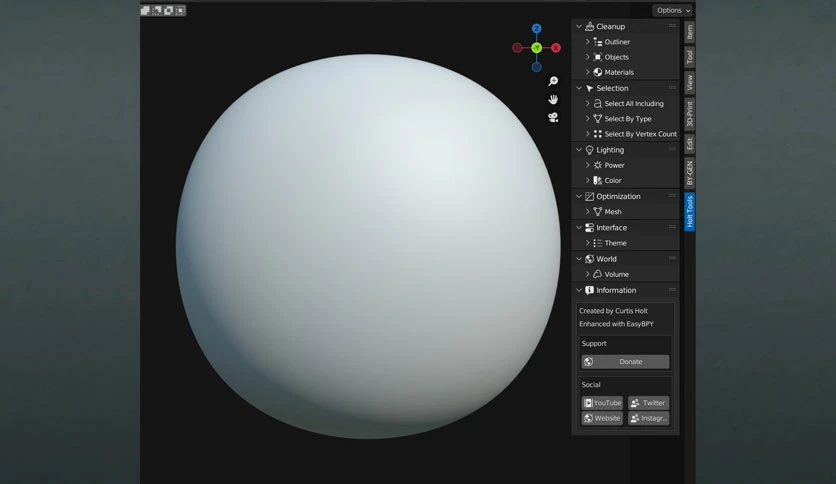Click the Information panel drag grip
This screenshot has width=836, height=484.
[x=672, y=289]
